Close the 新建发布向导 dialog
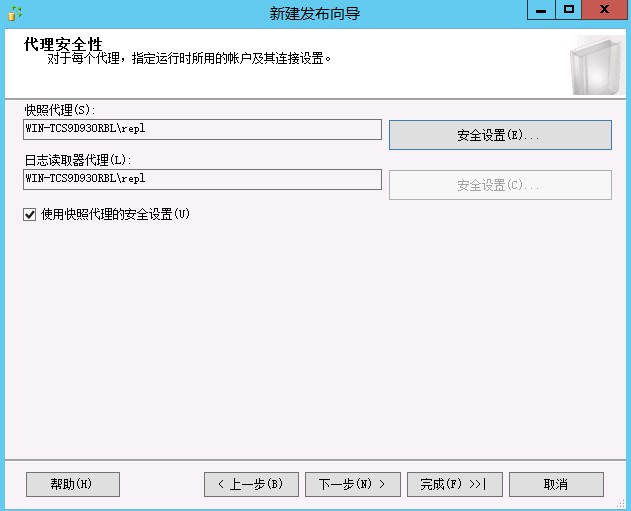 (606, 10)
